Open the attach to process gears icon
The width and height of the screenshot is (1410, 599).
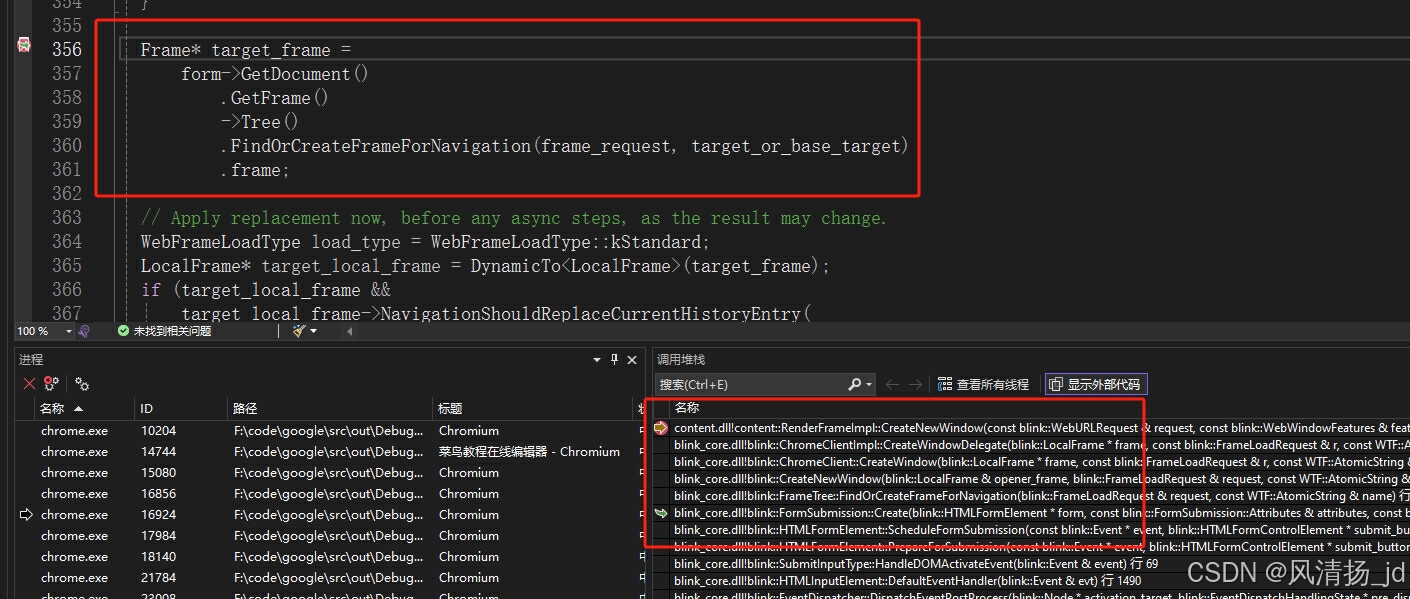click(x=82, y=384)
